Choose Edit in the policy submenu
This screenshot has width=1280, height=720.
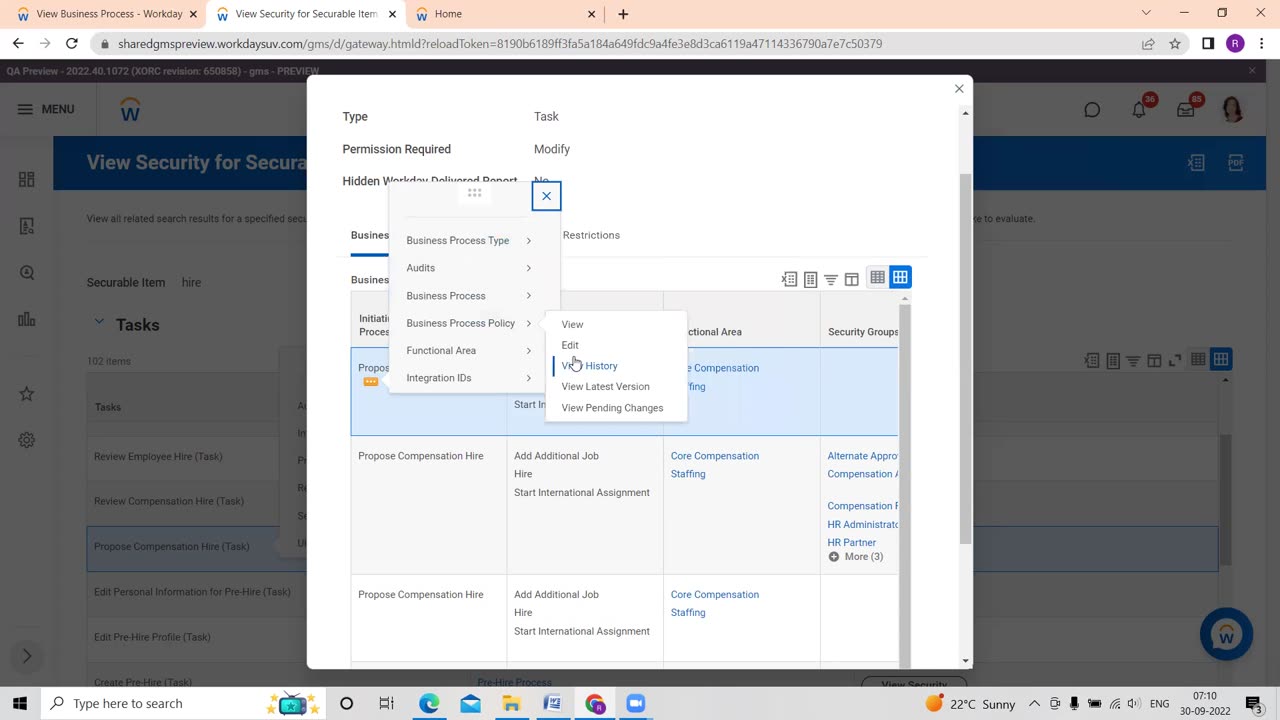tap(570, 345)
